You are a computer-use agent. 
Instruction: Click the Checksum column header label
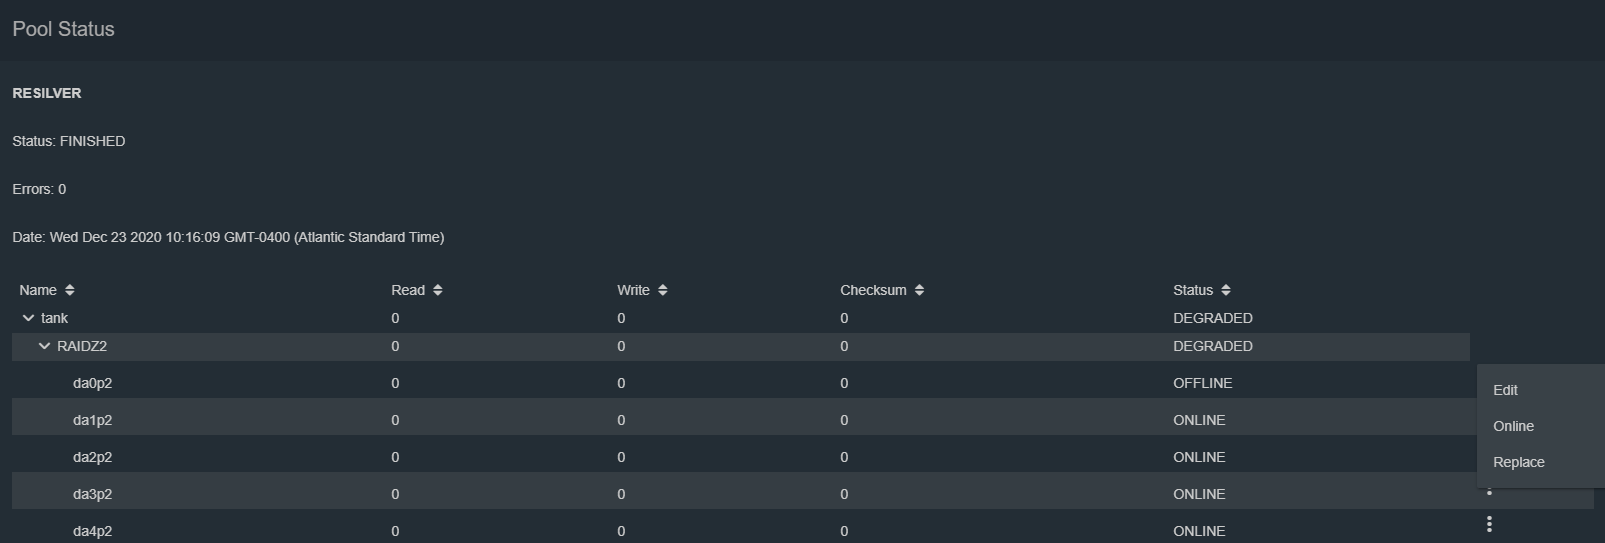[873, 290]
